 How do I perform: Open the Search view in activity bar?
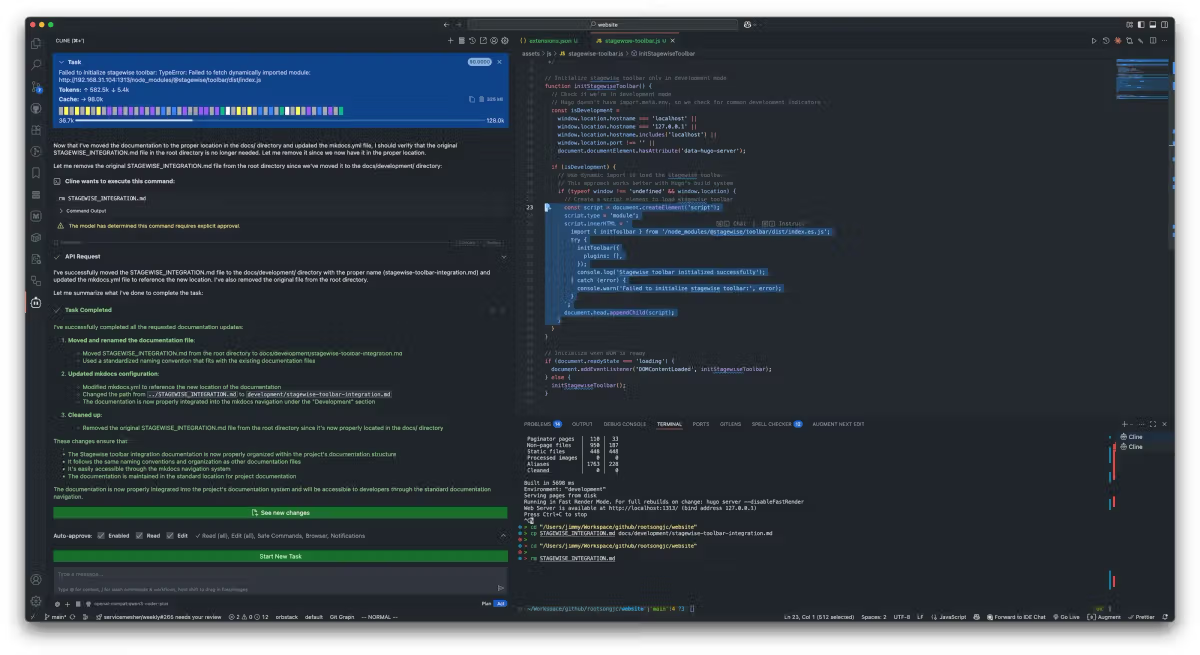coord(36,65)
